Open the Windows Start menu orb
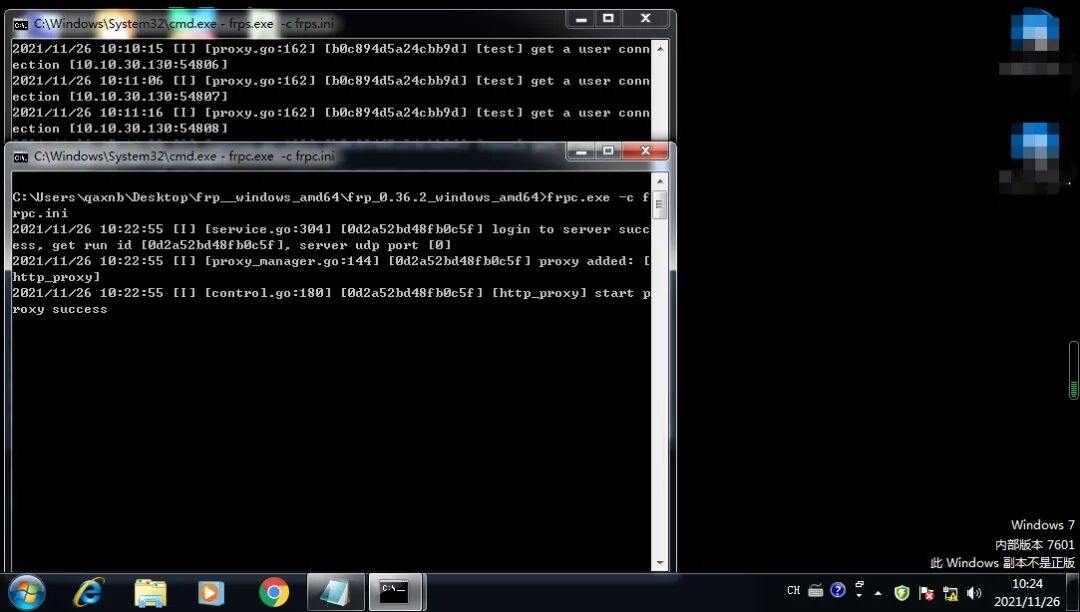Viewport: 1080px width, 612px height. point(28,592)
